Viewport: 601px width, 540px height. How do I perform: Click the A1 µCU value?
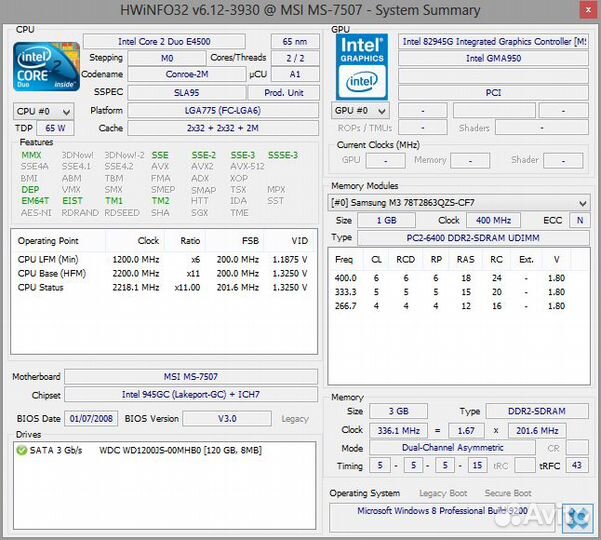[x=295, y=74]
